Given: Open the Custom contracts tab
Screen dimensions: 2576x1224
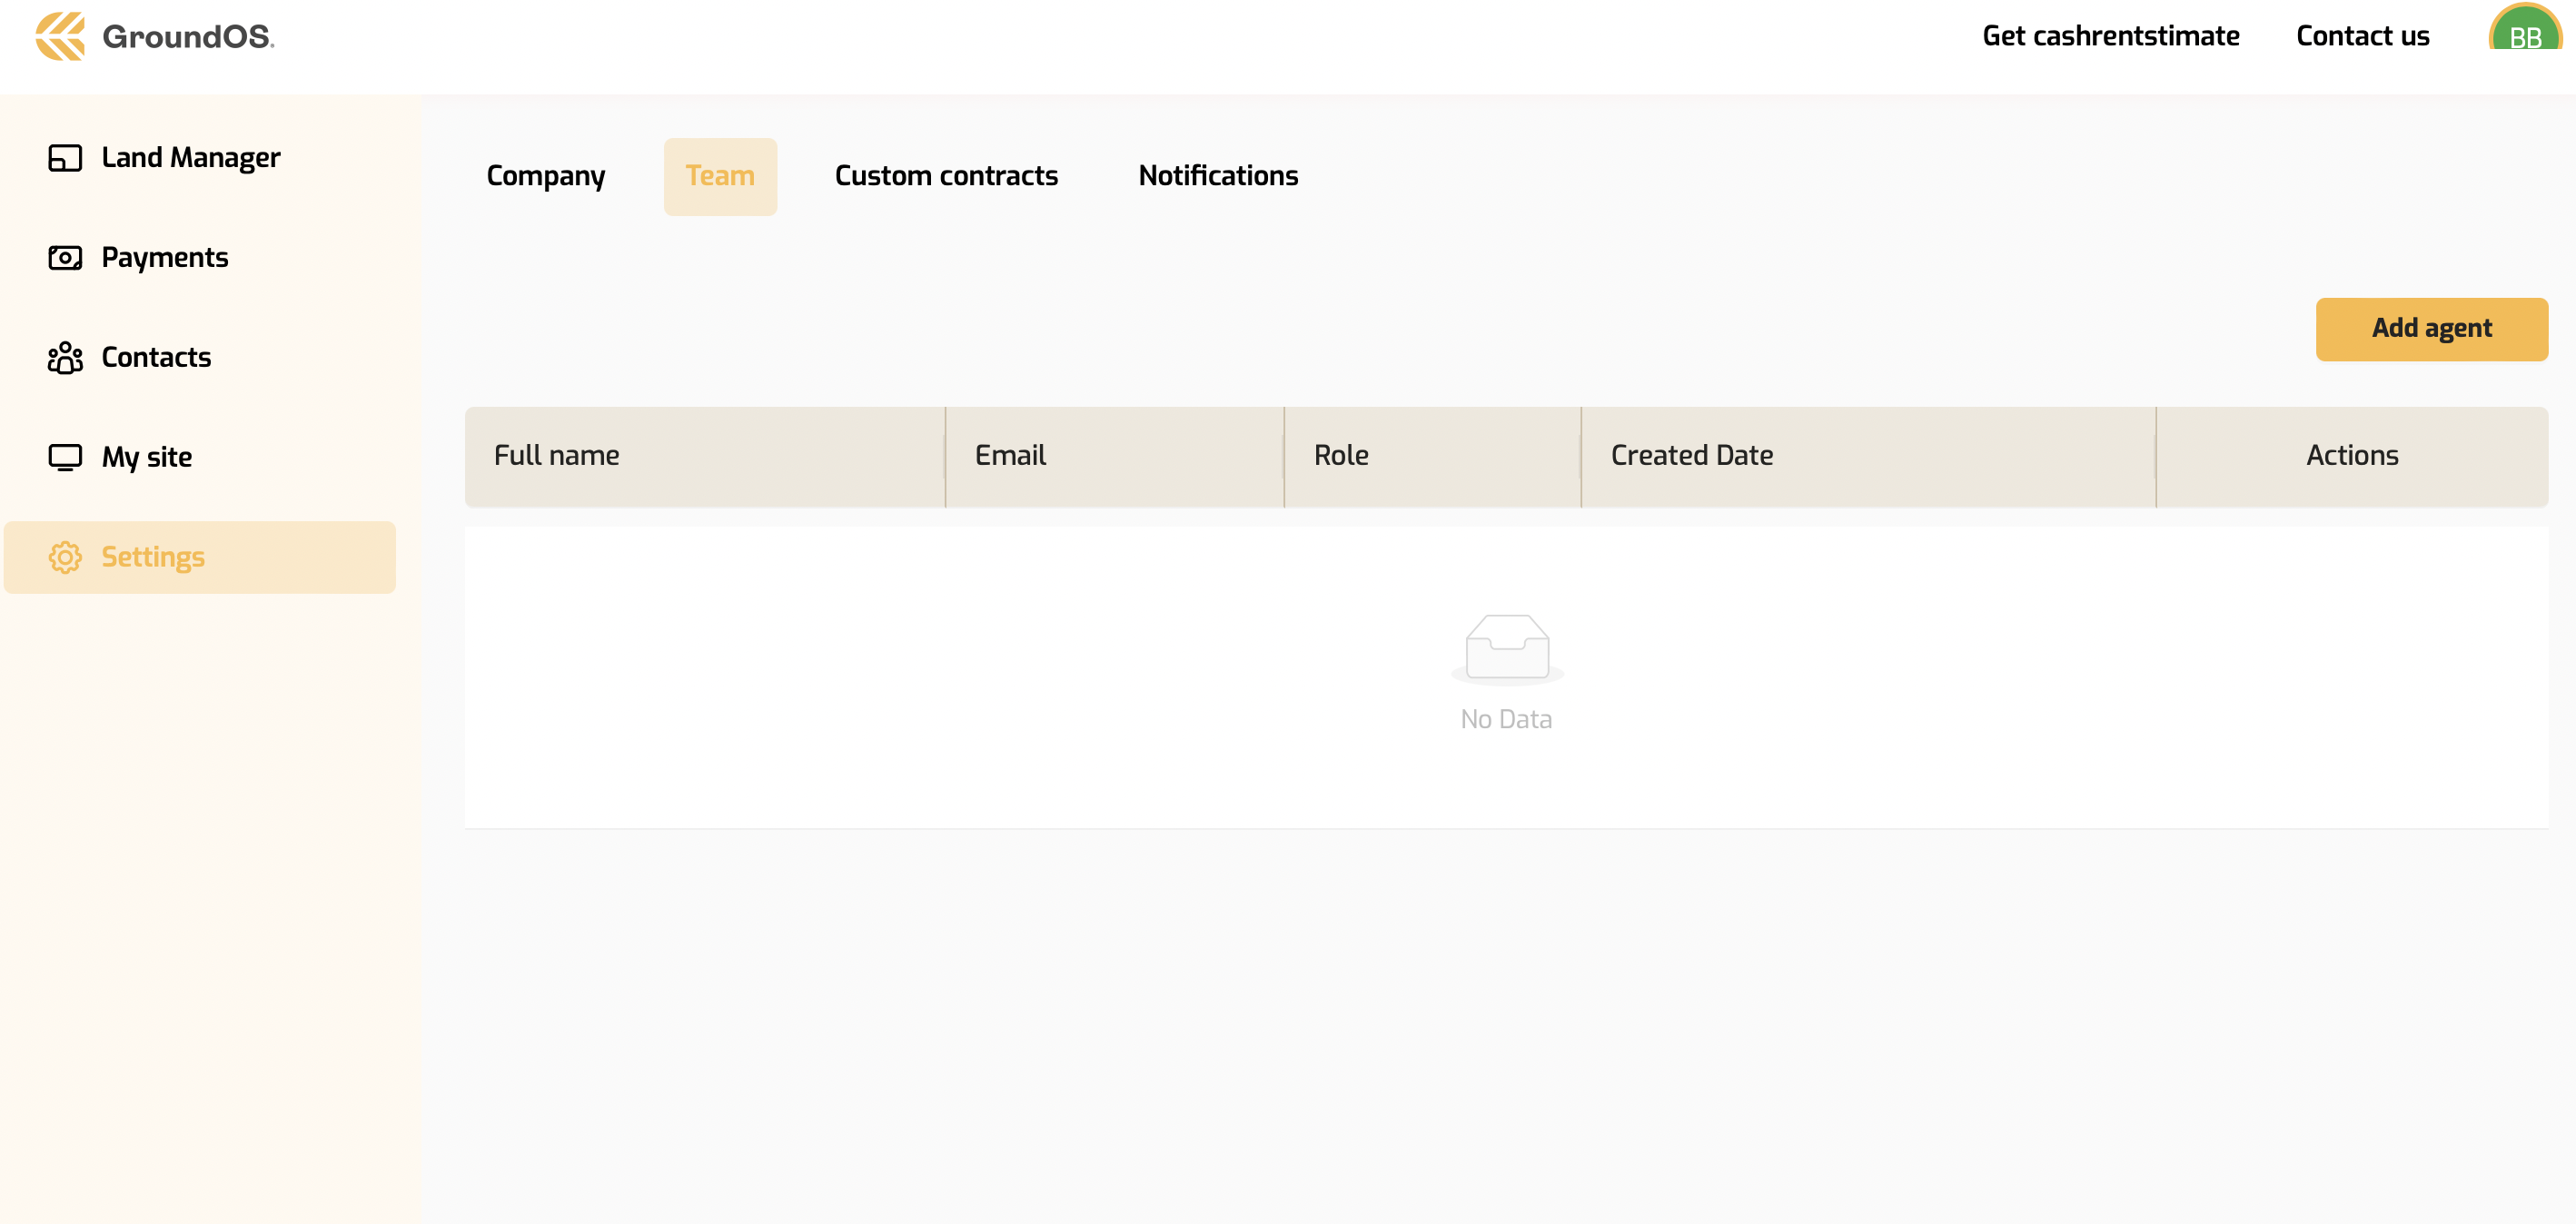Looking at the screenshot, I should coord(945,176).
